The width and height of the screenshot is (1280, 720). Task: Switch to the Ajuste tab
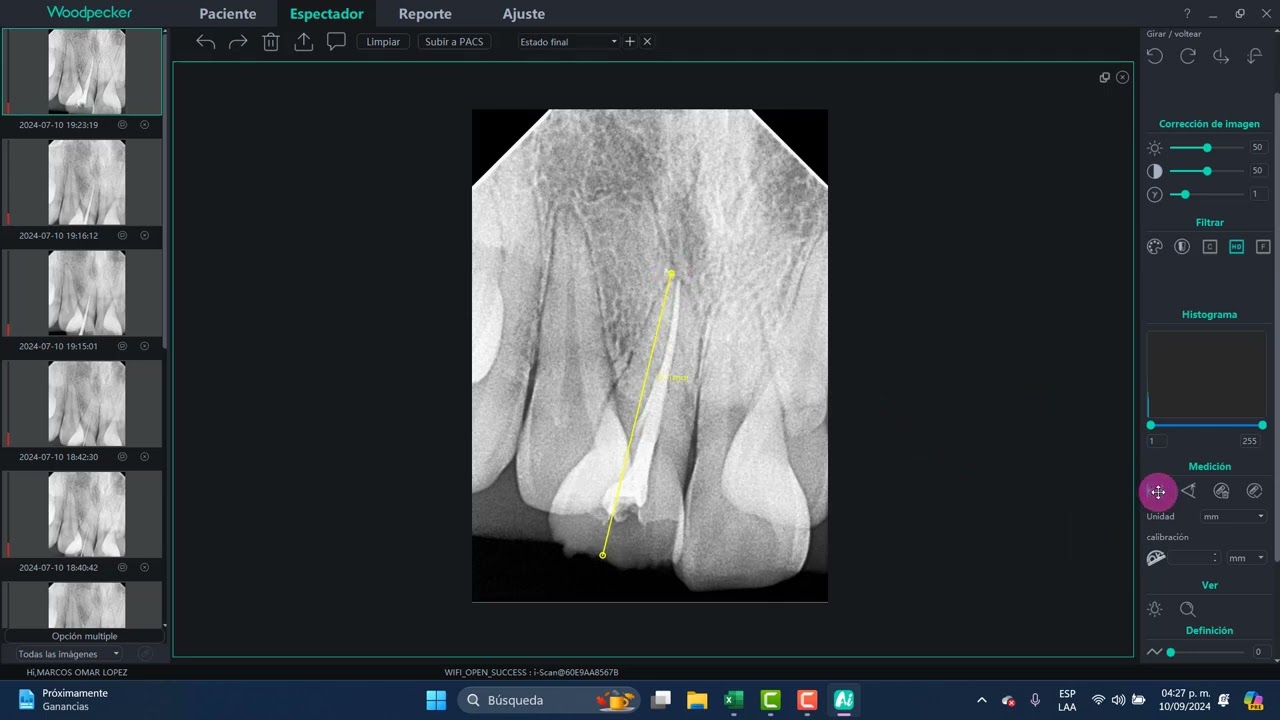pos(524,14)
